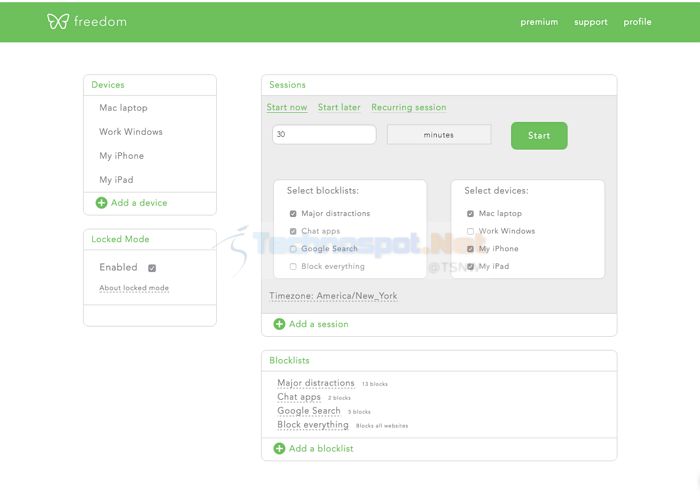Click the Locked Mode panel heading
This screenshot has height=500, width=700.
(x=120, y=239)
